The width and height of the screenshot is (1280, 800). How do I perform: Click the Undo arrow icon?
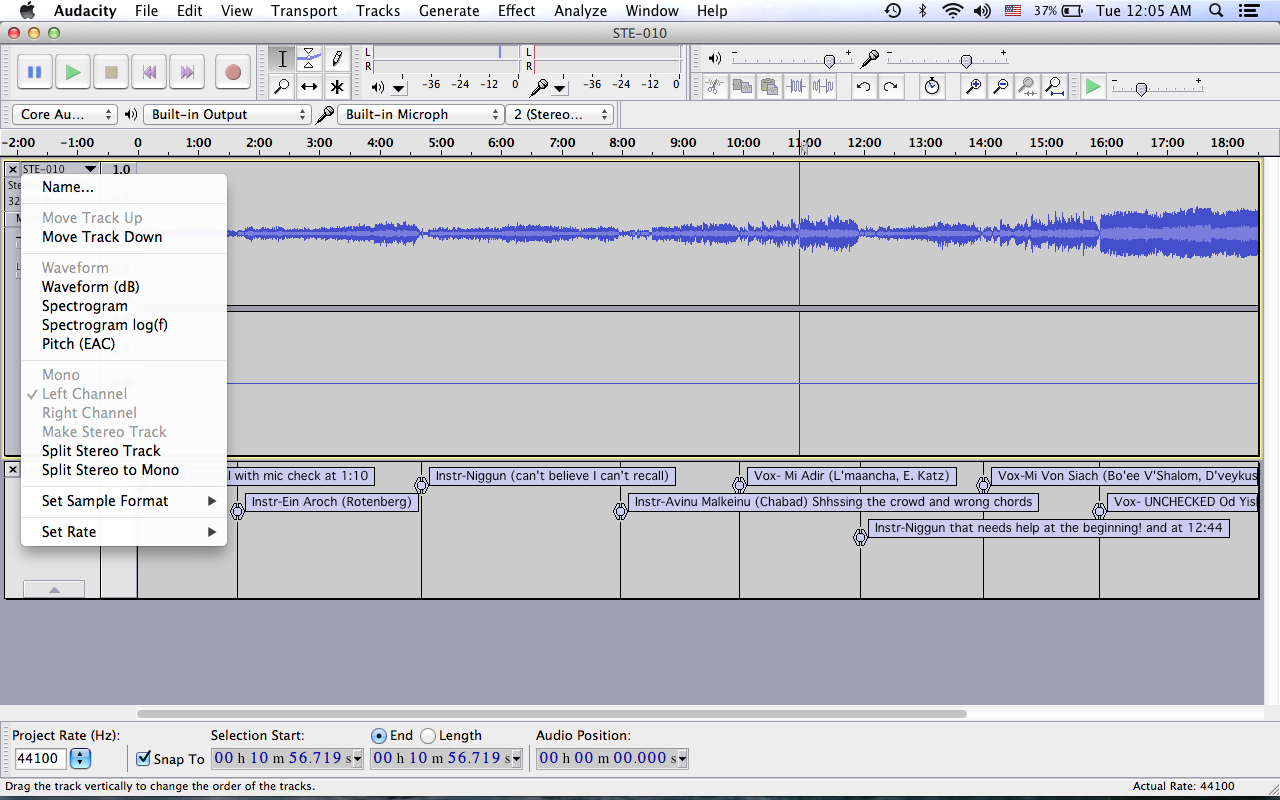click(863, 87)
